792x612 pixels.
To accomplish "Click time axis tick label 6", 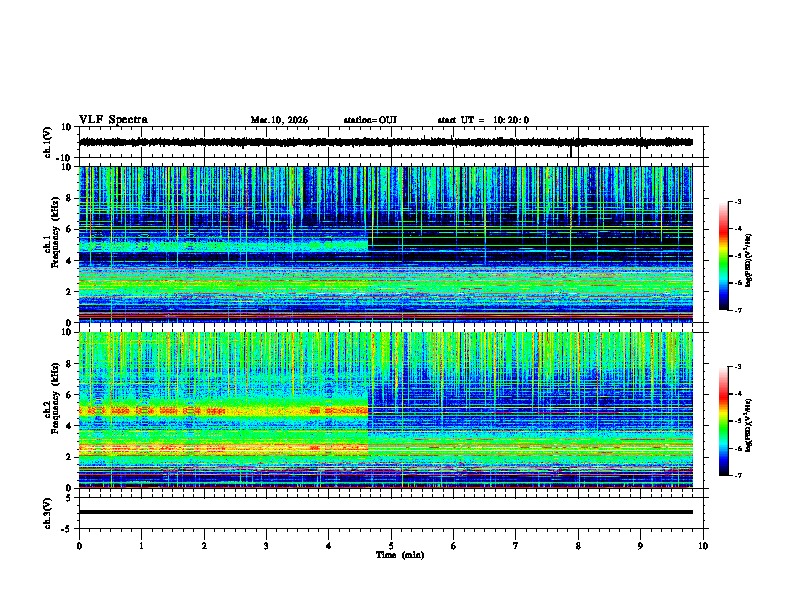I will (454, 546).
